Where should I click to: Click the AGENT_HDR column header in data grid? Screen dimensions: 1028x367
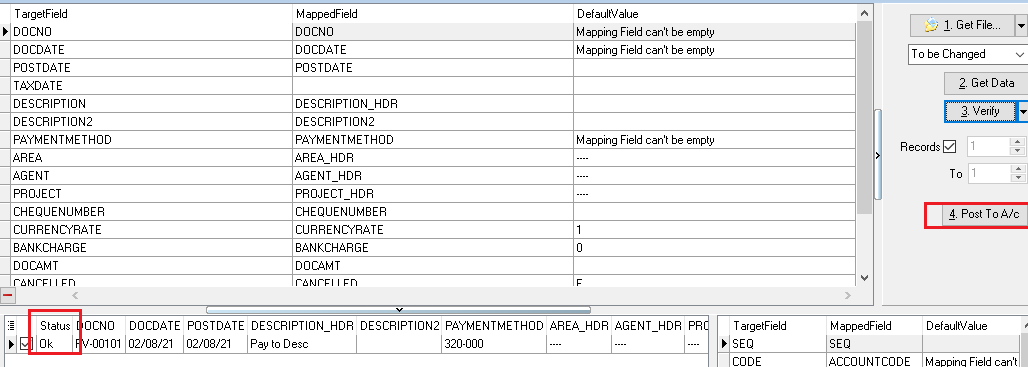pyautogui.click(x=648, y=326)
